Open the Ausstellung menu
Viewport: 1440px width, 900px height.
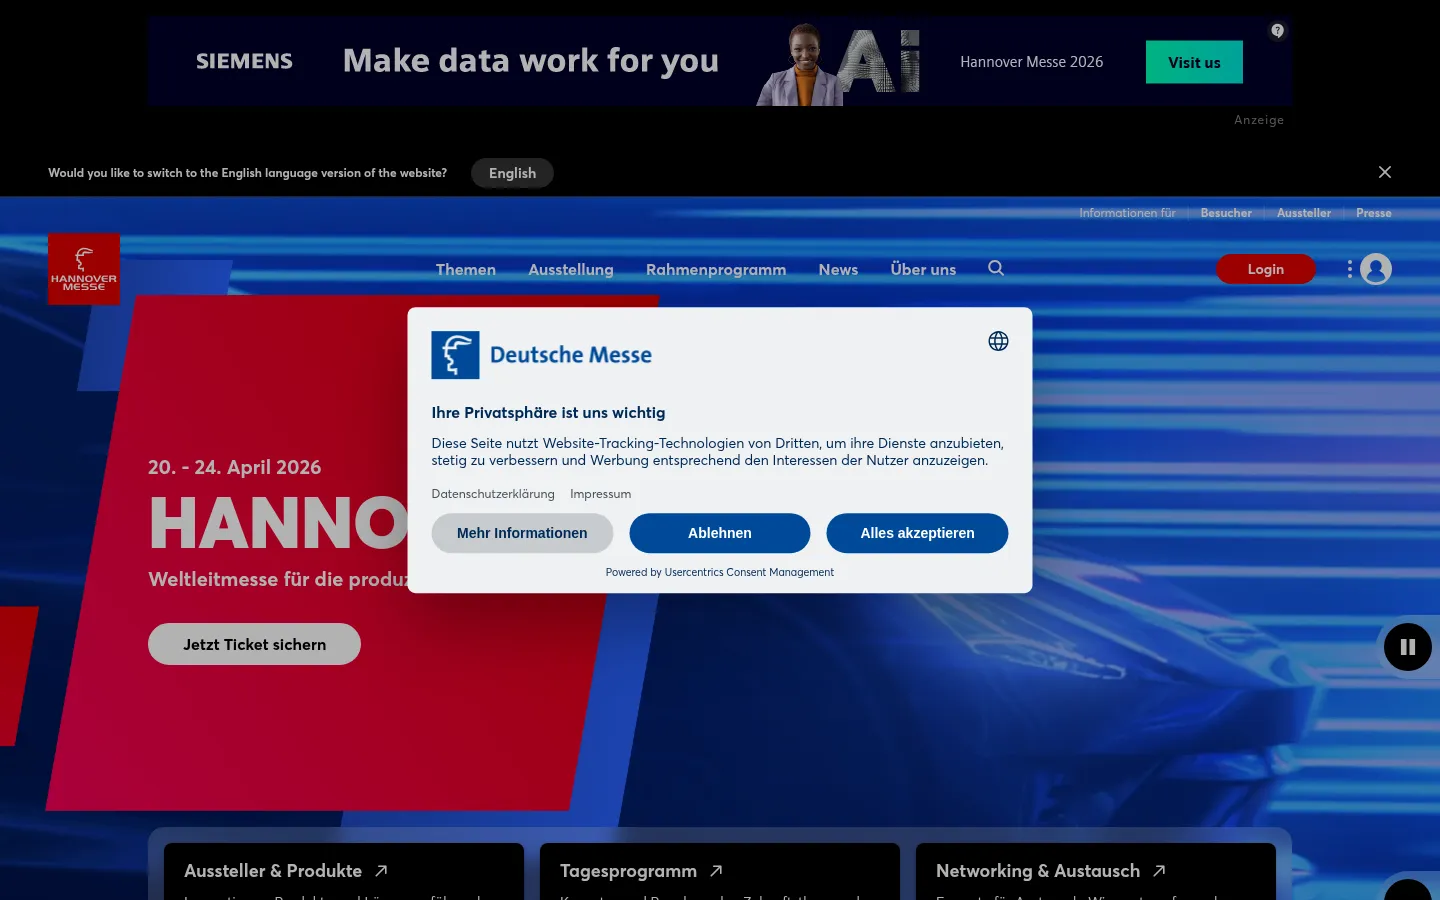571,269
